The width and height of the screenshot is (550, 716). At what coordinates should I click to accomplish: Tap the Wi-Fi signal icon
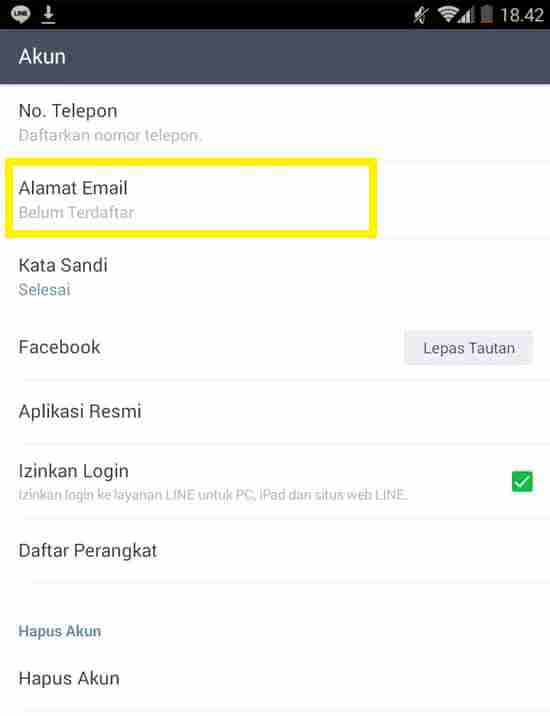tap(448, 14)
